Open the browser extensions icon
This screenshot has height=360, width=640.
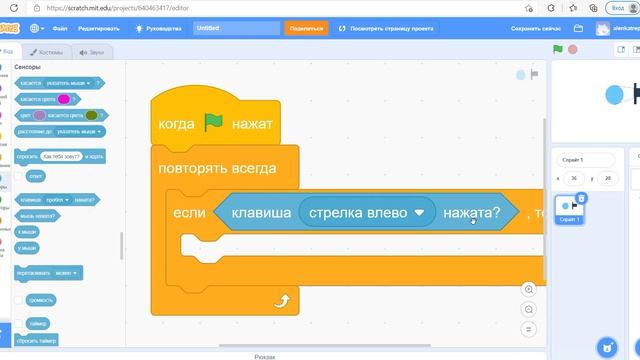551,8
